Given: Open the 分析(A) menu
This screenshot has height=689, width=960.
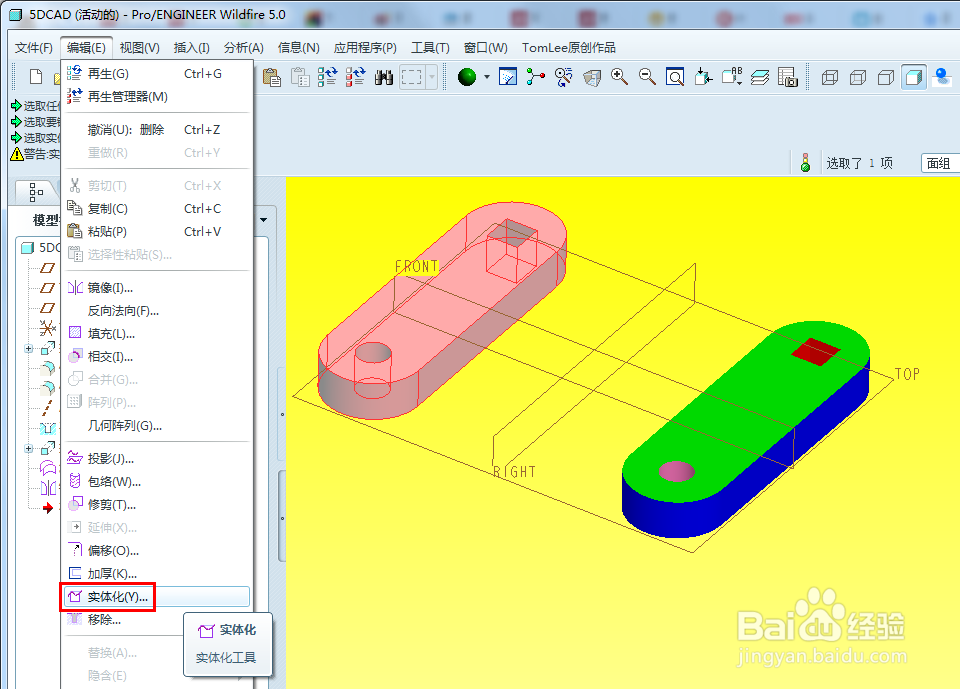Looking at the screenshot, I should (243, 48).
